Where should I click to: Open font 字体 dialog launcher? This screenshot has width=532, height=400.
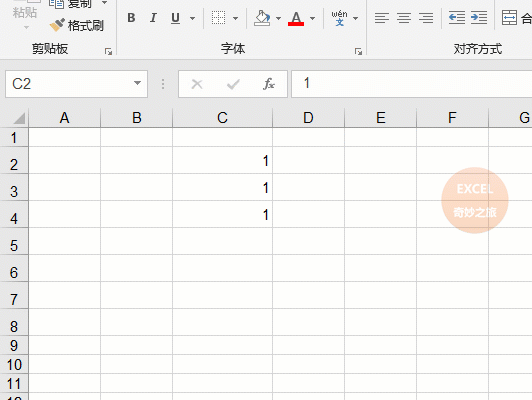358,52
